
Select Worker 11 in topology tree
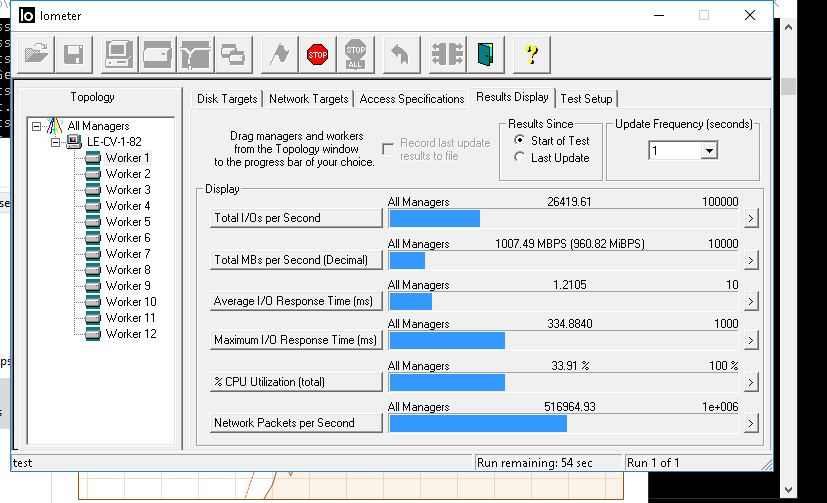point(131,317)
